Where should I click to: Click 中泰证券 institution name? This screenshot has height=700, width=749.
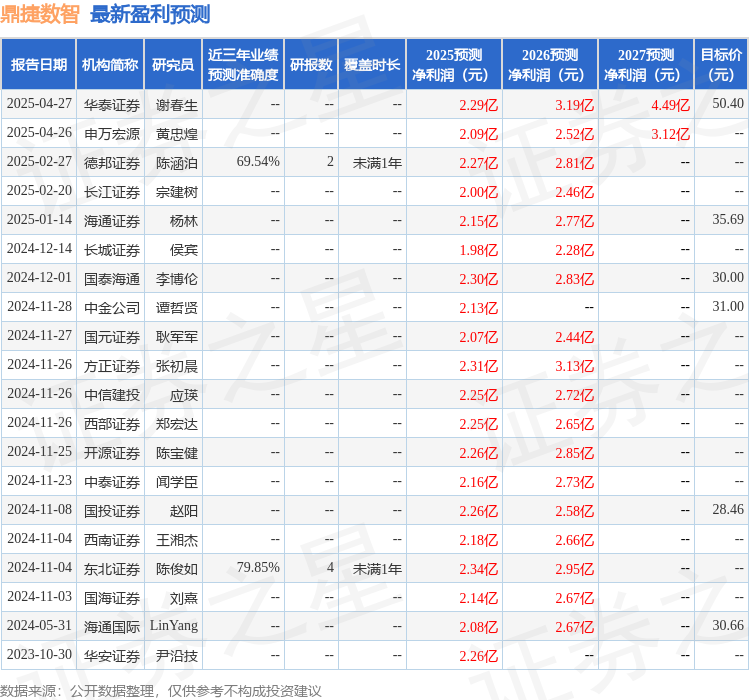(112, 482)
